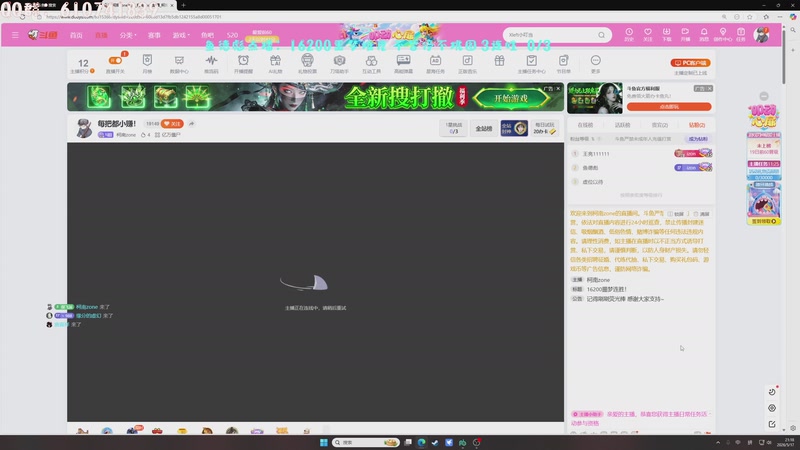800x450 pixels.
Task: Open Microsoft Edge from the taskbar
Action: (421, 442)
